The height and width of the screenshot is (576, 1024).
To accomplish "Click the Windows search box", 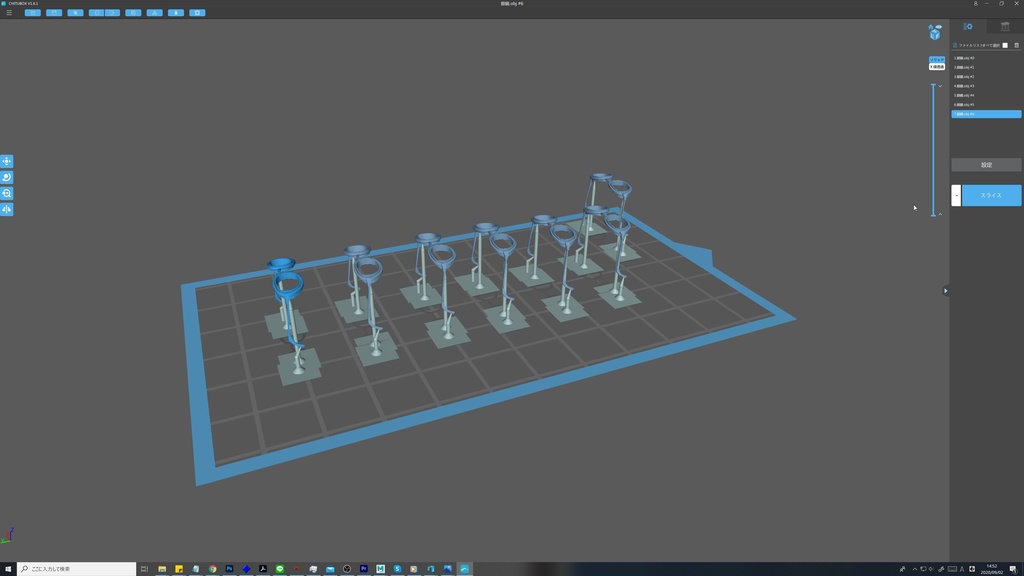I will [76, 569].
